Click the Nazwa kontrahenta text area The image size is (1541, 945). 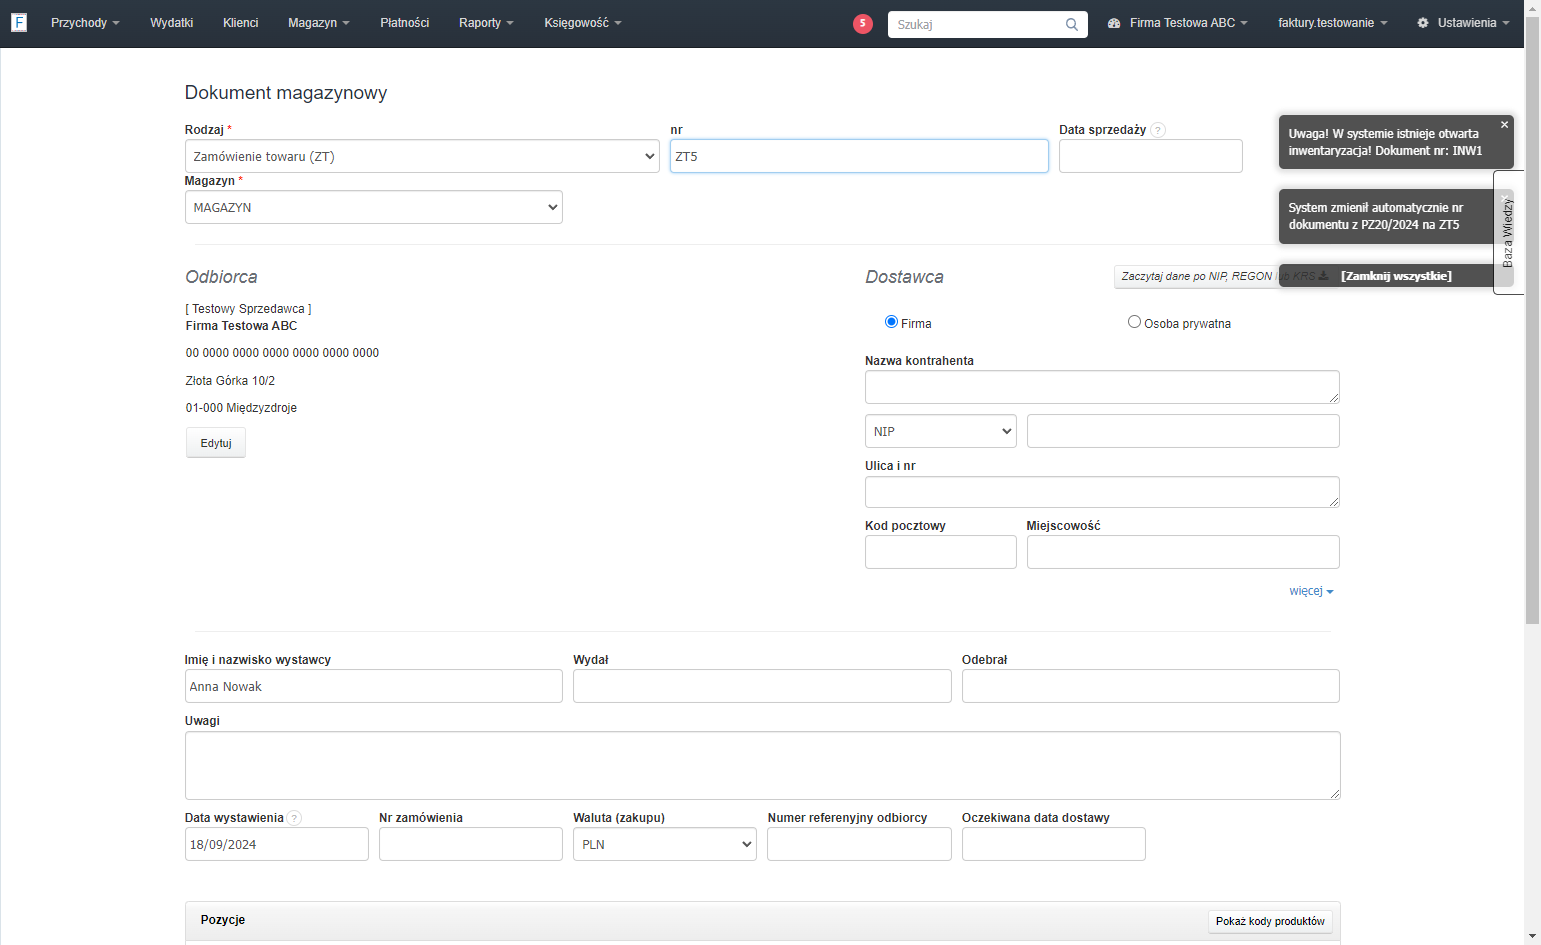pyautogui.click(x=1102, y=387)
